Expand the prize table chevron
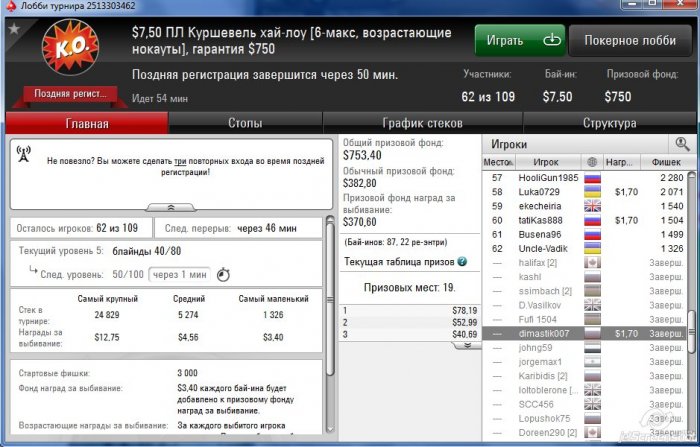 pyautogui.click(x=467, y=346)
